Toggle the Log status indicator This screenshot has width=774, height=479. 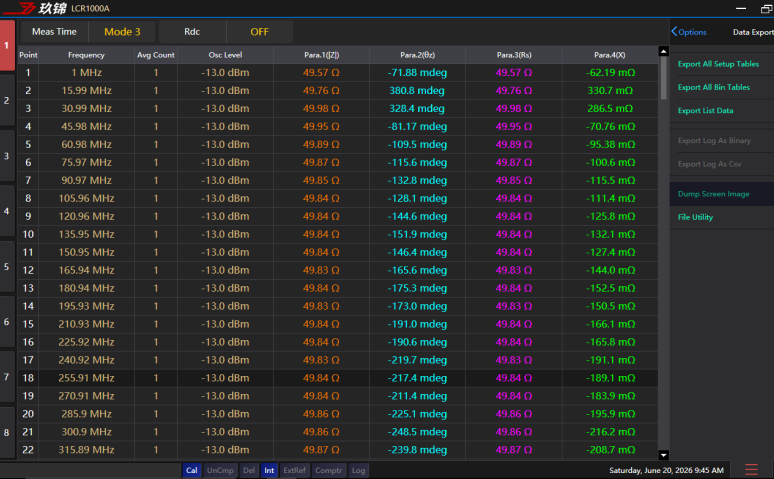pyautogui.click(x=358, y=470)
